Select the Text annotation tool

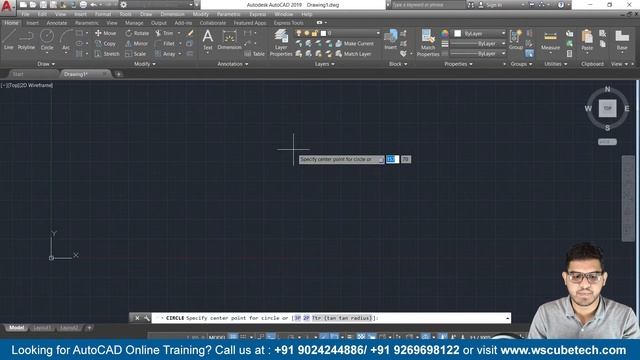coord(208,40)
